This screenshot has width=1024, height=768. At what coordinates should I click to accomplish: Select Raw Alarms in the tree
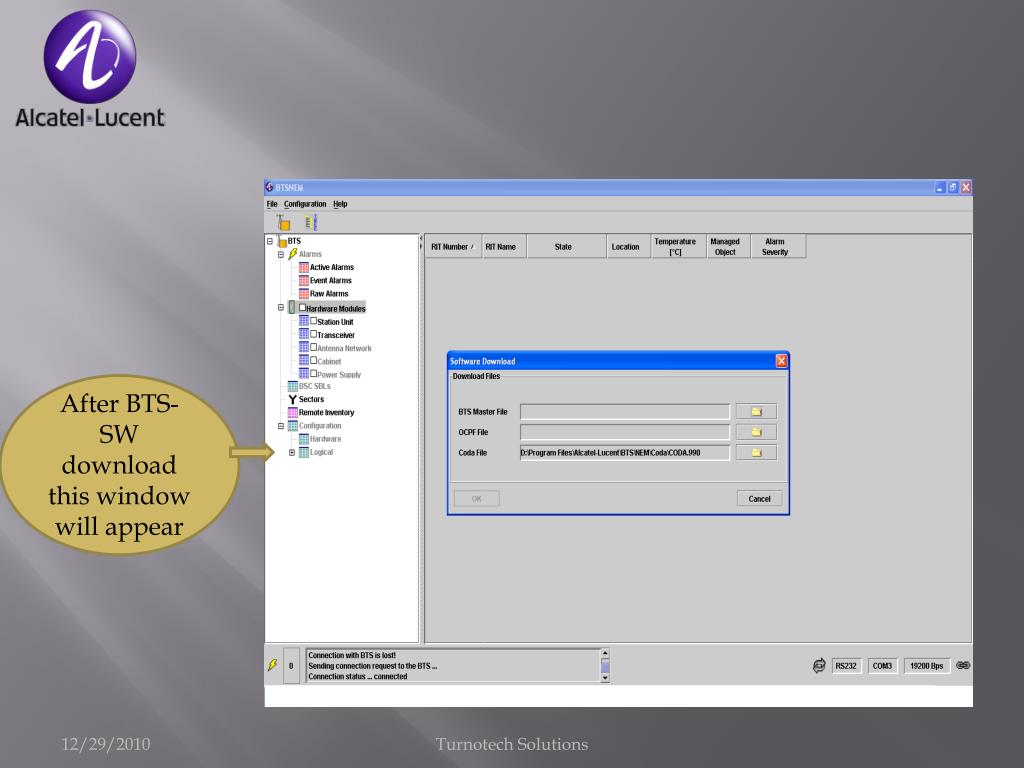coord(329,294)
